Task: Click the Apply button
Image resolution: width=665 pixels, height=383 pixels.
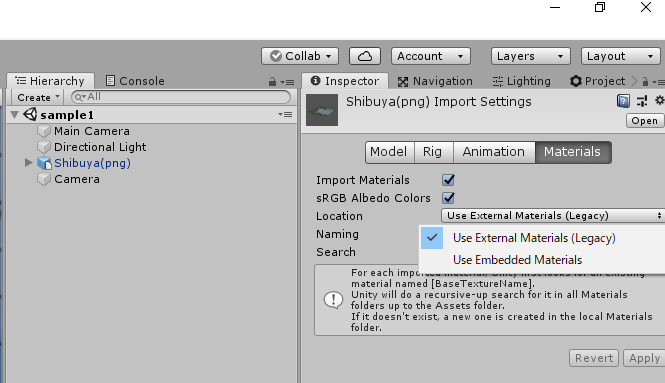Action: pos(644,358)
